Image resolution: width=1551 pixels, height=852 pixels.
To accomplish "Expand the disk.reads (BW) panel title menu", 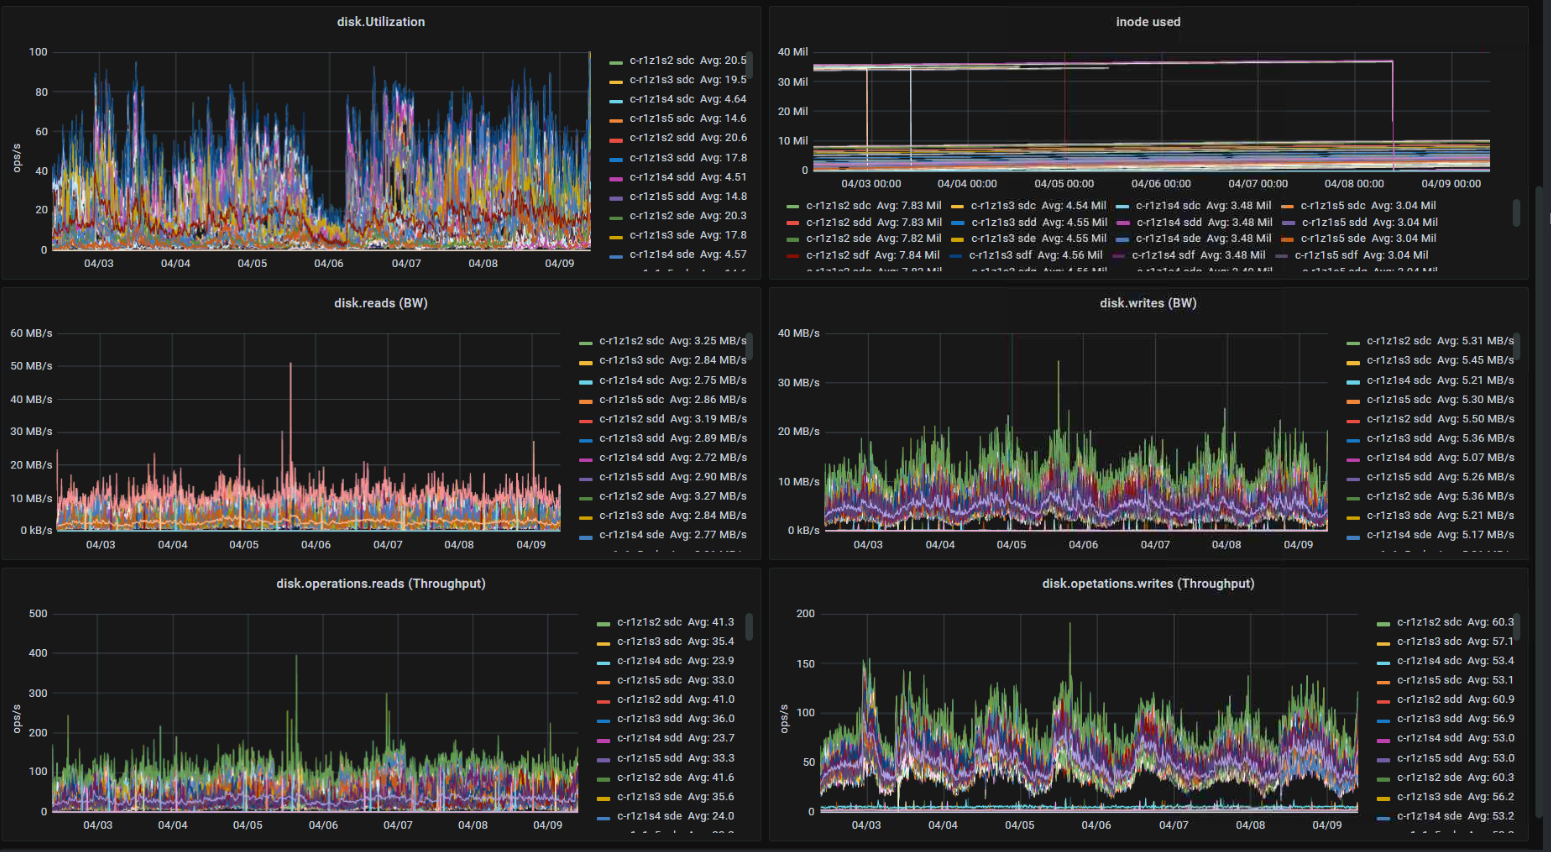I will (x=380, y=303).
